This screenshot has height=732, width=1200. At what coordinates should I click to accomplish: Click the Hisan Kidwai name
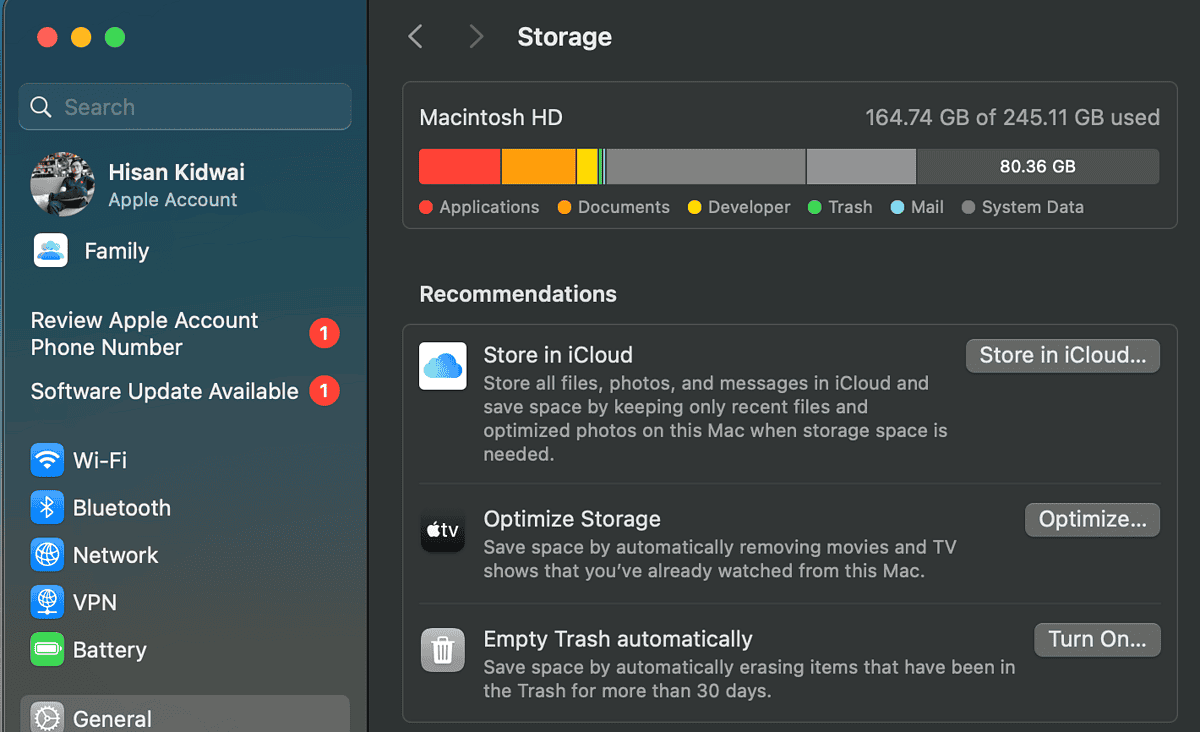(176, 172)
